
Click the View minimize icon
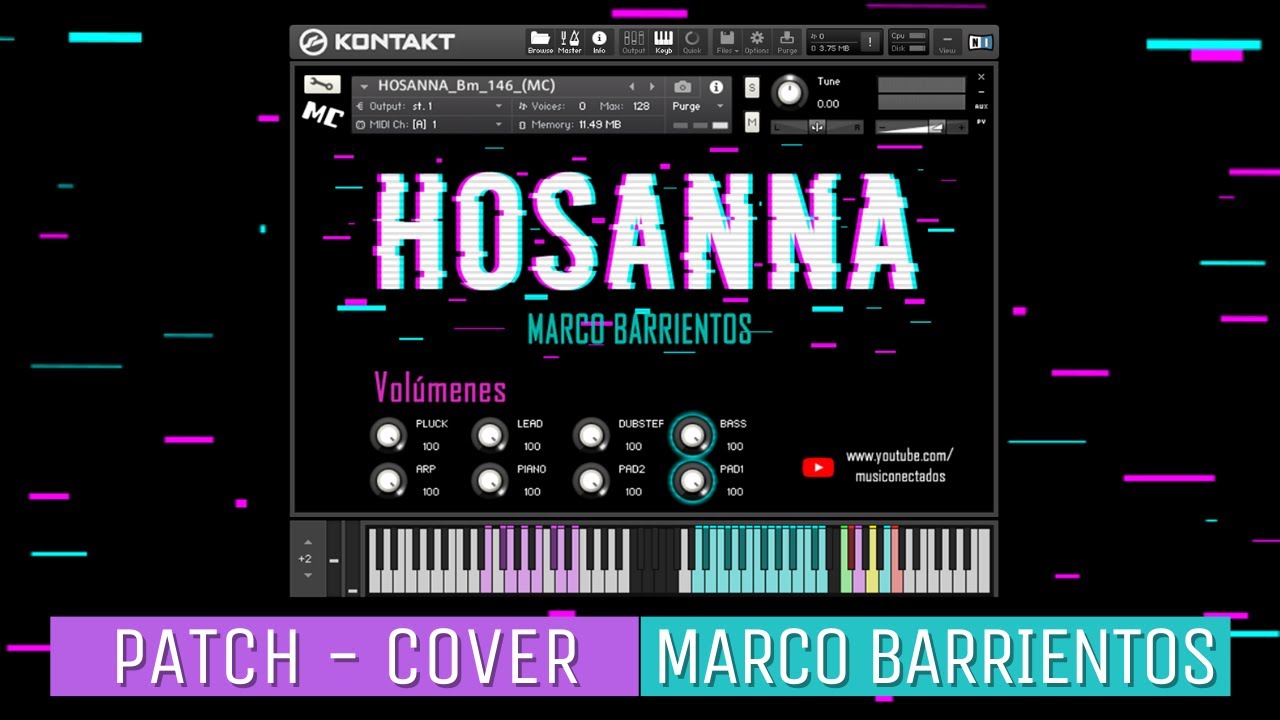point(947,42)
